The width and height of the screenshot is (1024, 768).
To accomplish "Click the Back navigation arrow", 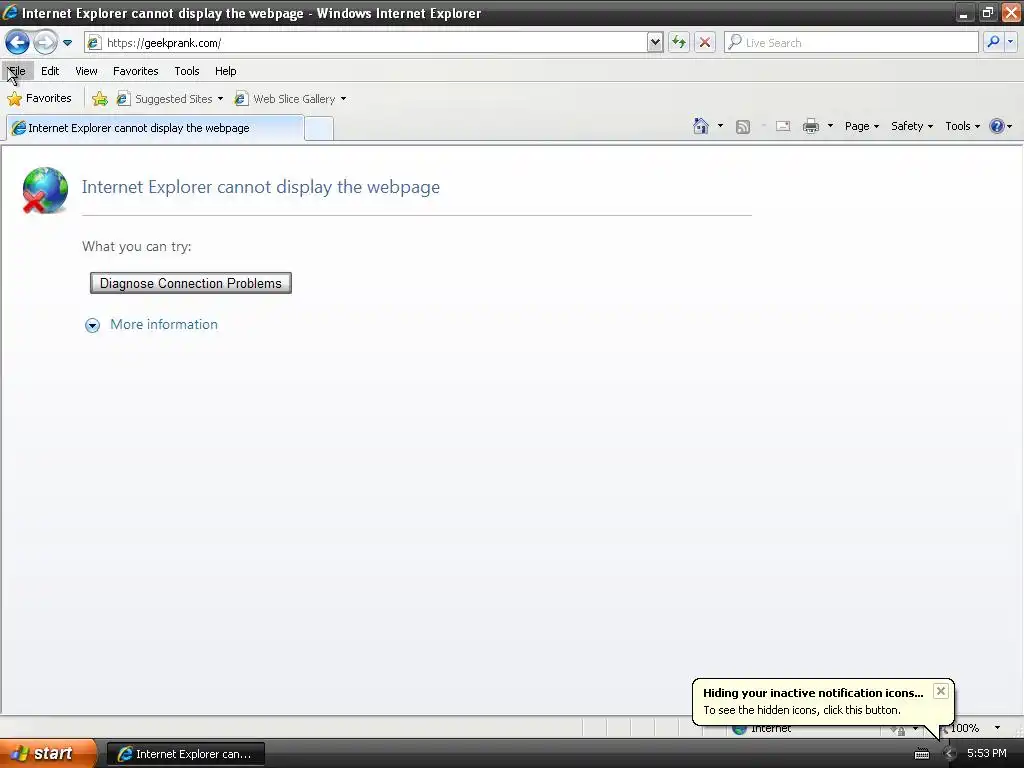I will pos(18,43).
